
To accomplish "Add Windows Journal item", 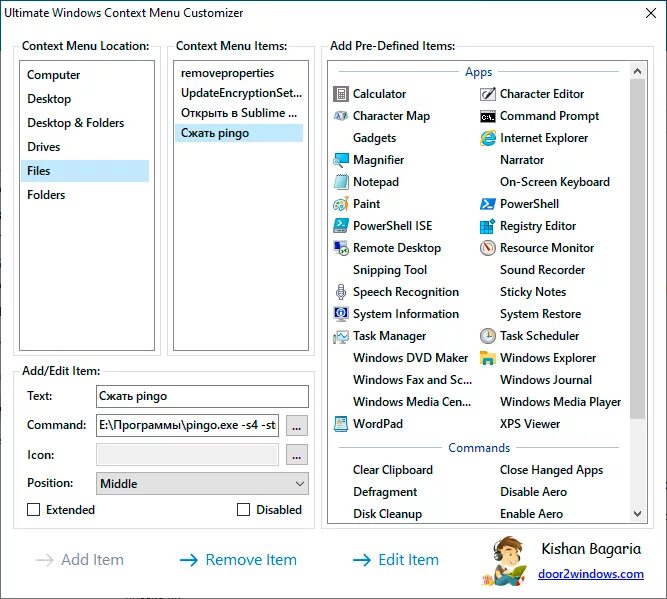I will [546, 380].
